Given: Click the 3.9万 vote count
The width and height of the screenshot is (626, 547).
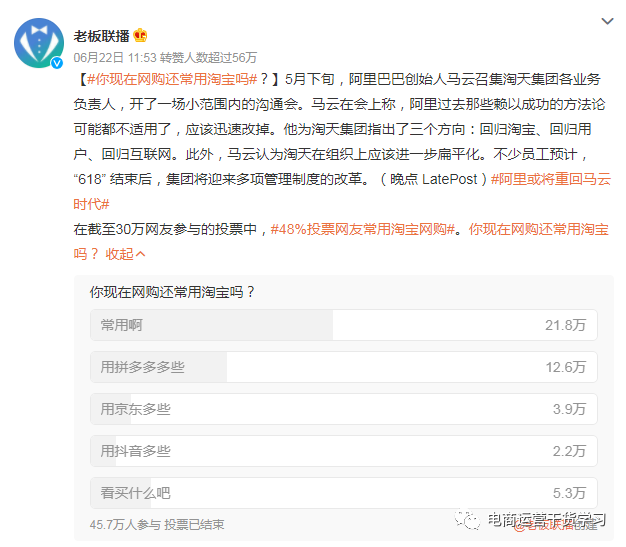Looking at the screenshot, I should point(569,409).
